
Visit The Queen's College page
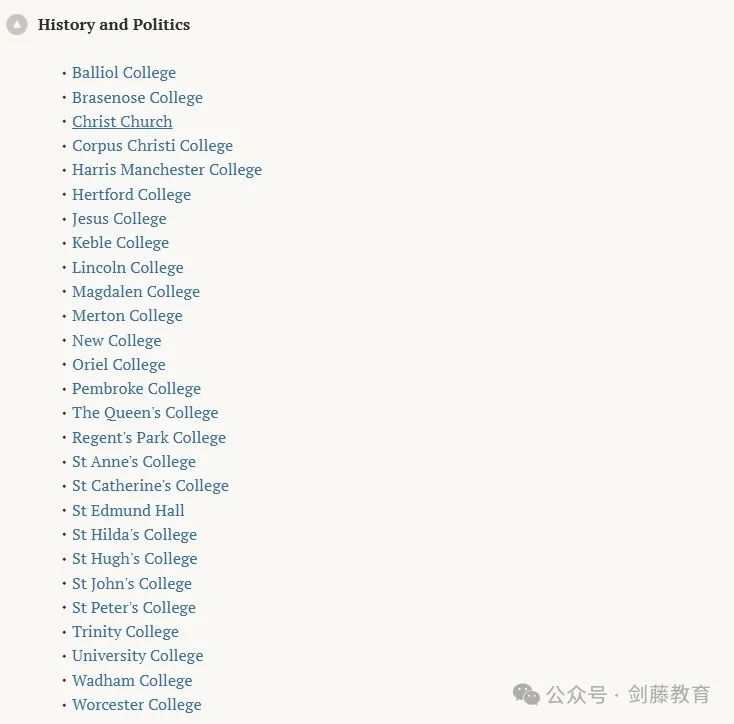pos(144,413)
